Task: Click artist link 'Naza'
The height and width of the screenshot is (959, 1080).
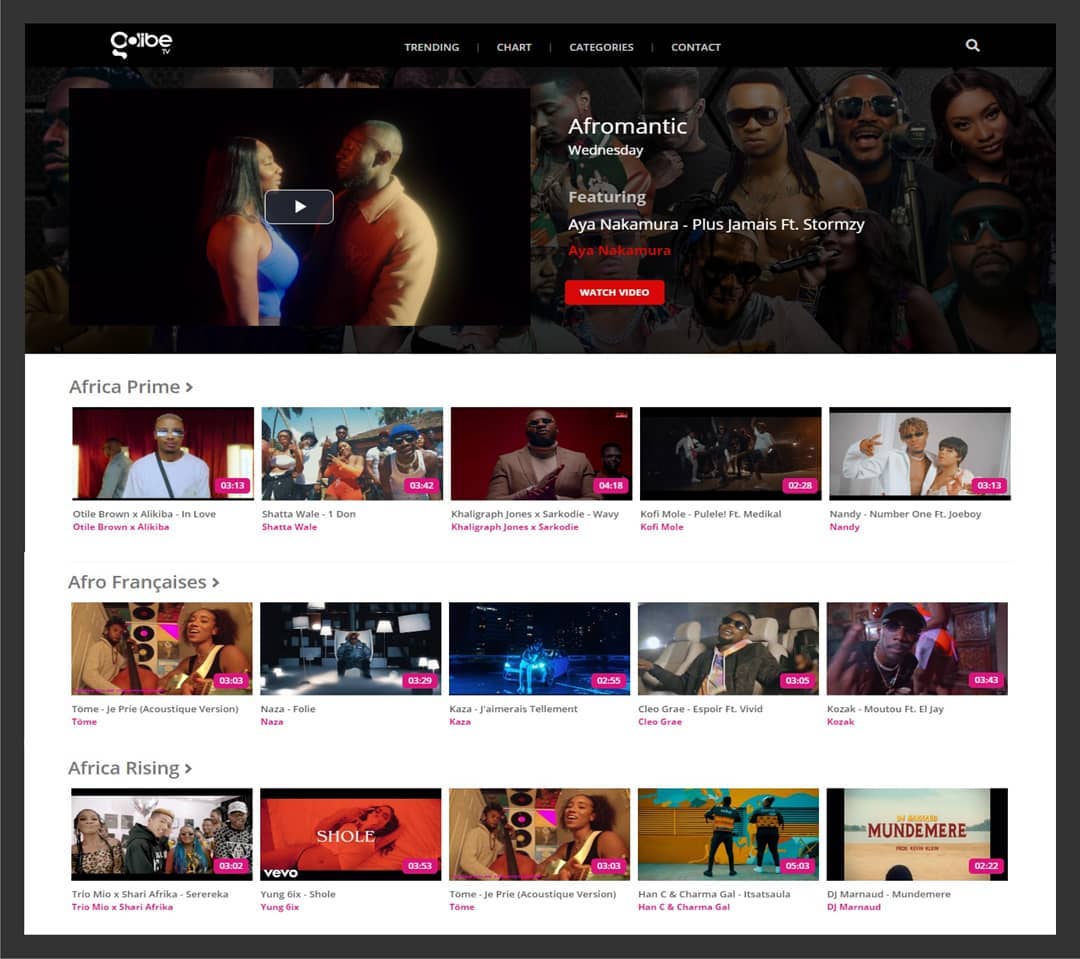Action: [x=271, y=722]
